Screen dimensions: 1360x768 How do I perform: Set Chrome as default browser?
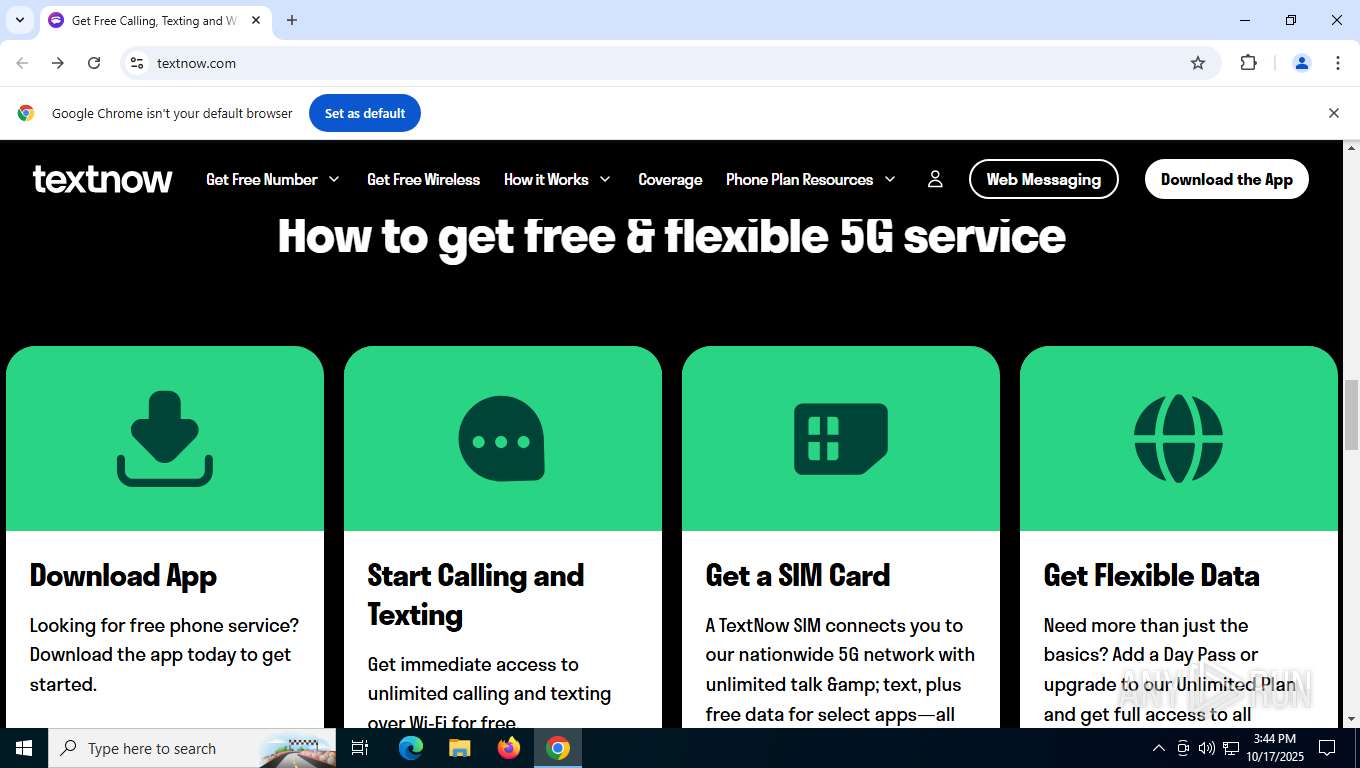[x=365, y=113]
